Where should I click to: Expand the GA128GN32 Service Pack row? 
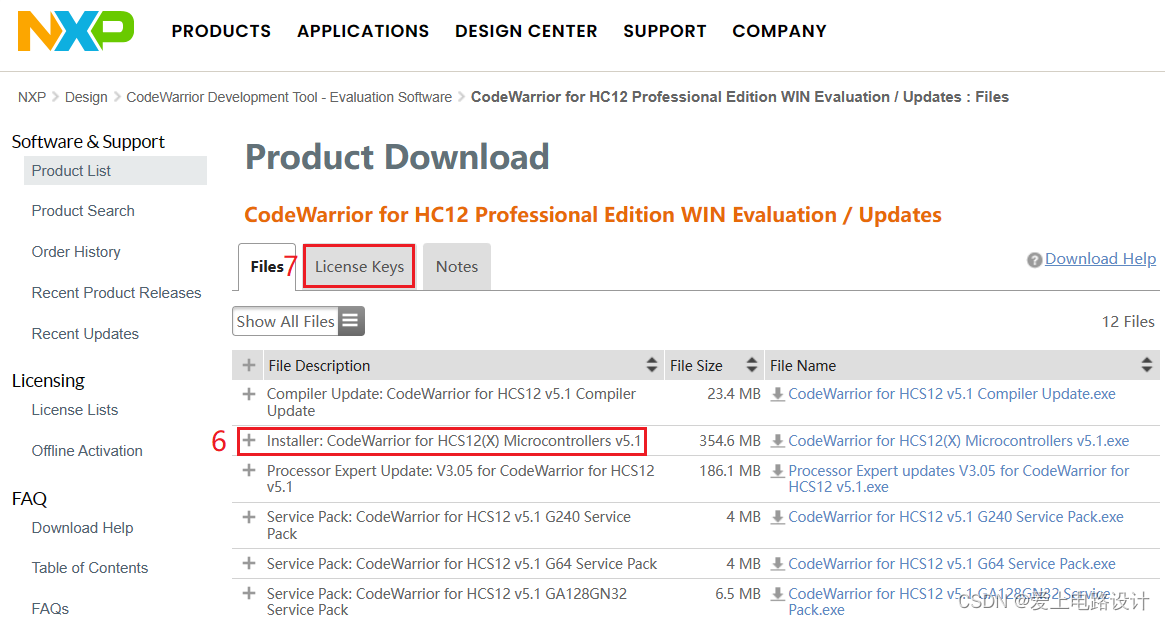pyautogui.click(x=249, y=593)
